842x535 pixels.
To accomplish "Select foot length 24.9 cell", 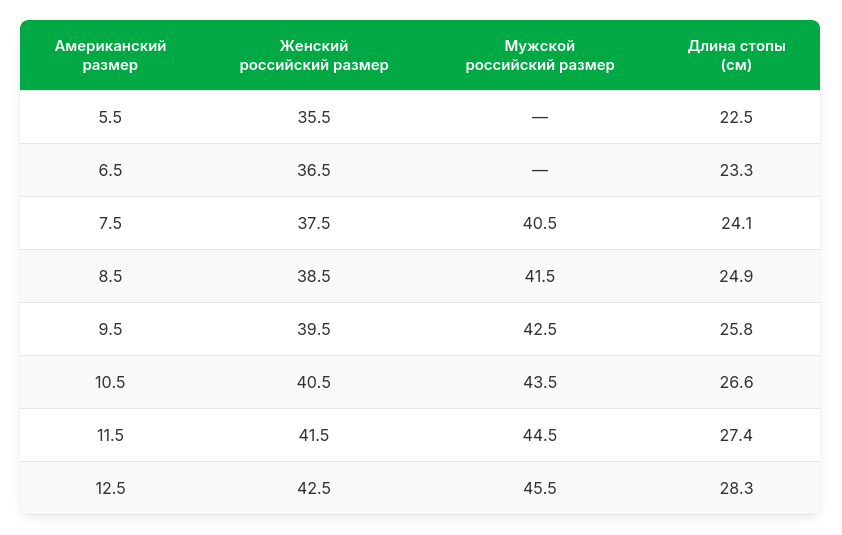I will [x=736, y=276].
